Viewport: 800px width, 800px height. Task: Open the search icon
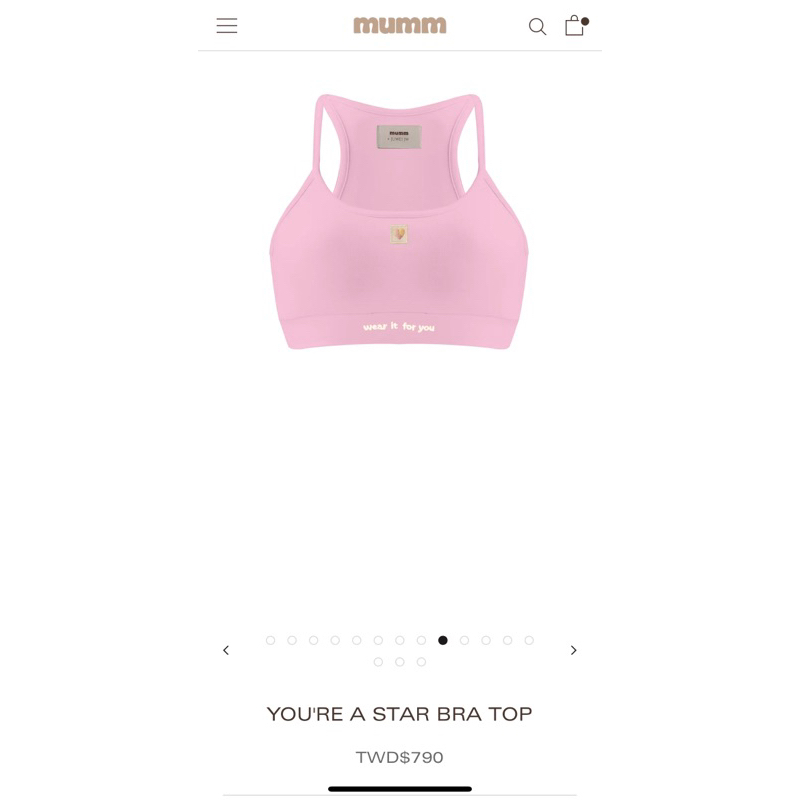click(537, 27)
